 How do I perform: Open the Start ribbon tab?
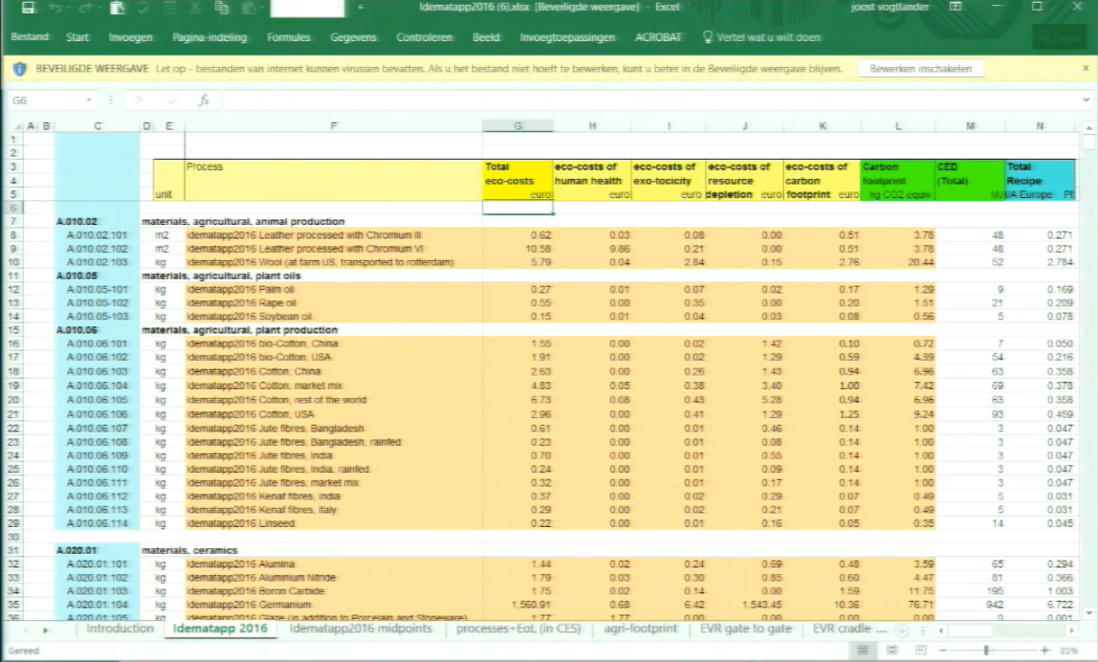(x=77, y=37)
